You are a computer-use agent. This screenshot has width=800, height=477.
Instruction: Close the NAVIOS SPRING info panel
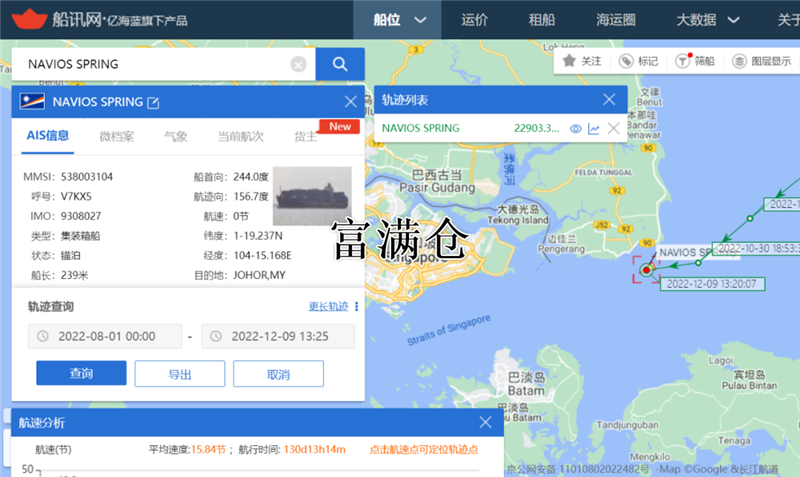coord(351,102)
